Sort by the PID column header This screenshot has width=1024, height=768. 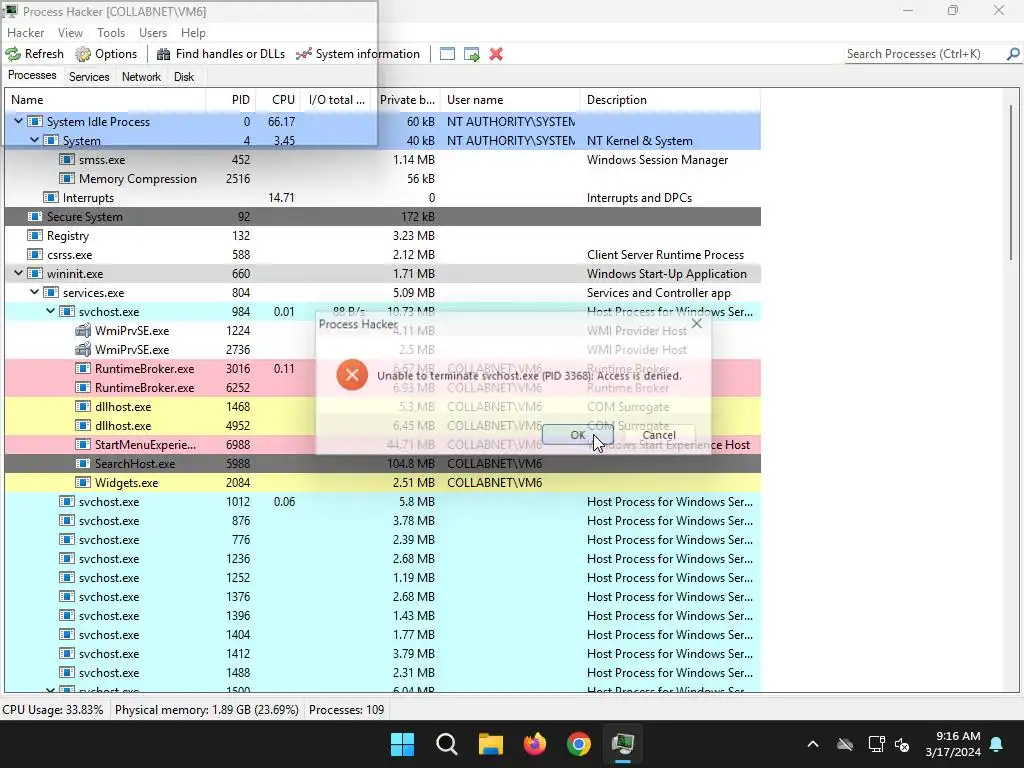click(231, 100)
